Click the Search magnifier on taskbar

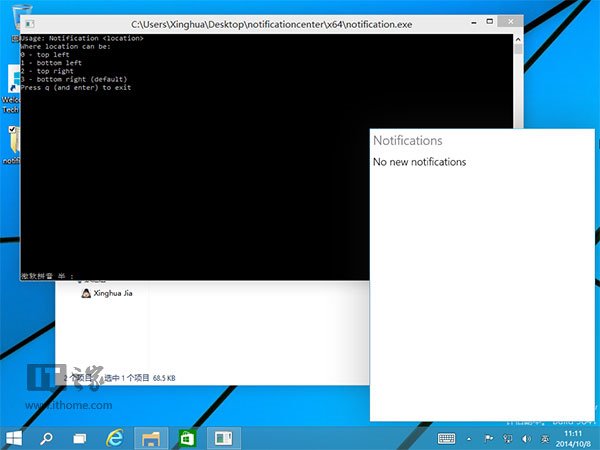[x=46, y=438]
